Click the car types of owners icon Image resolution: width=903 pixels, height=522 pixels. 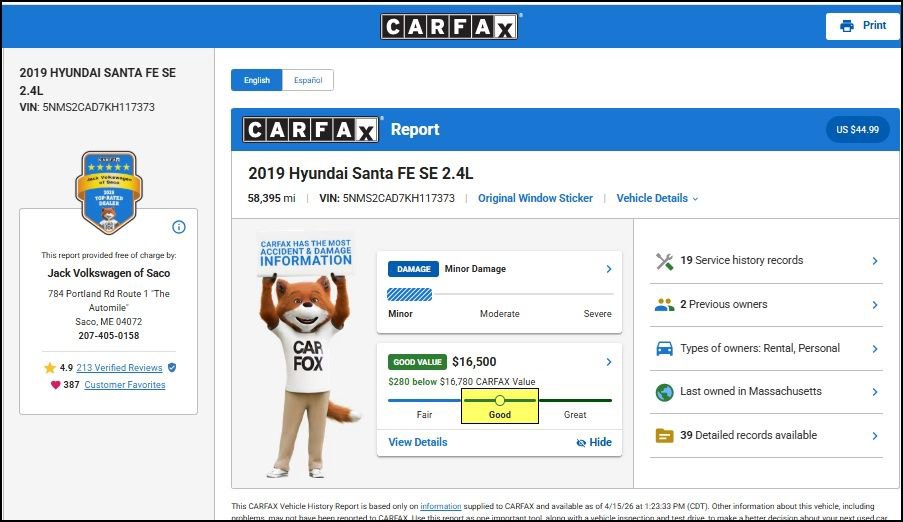coord(665,349)
